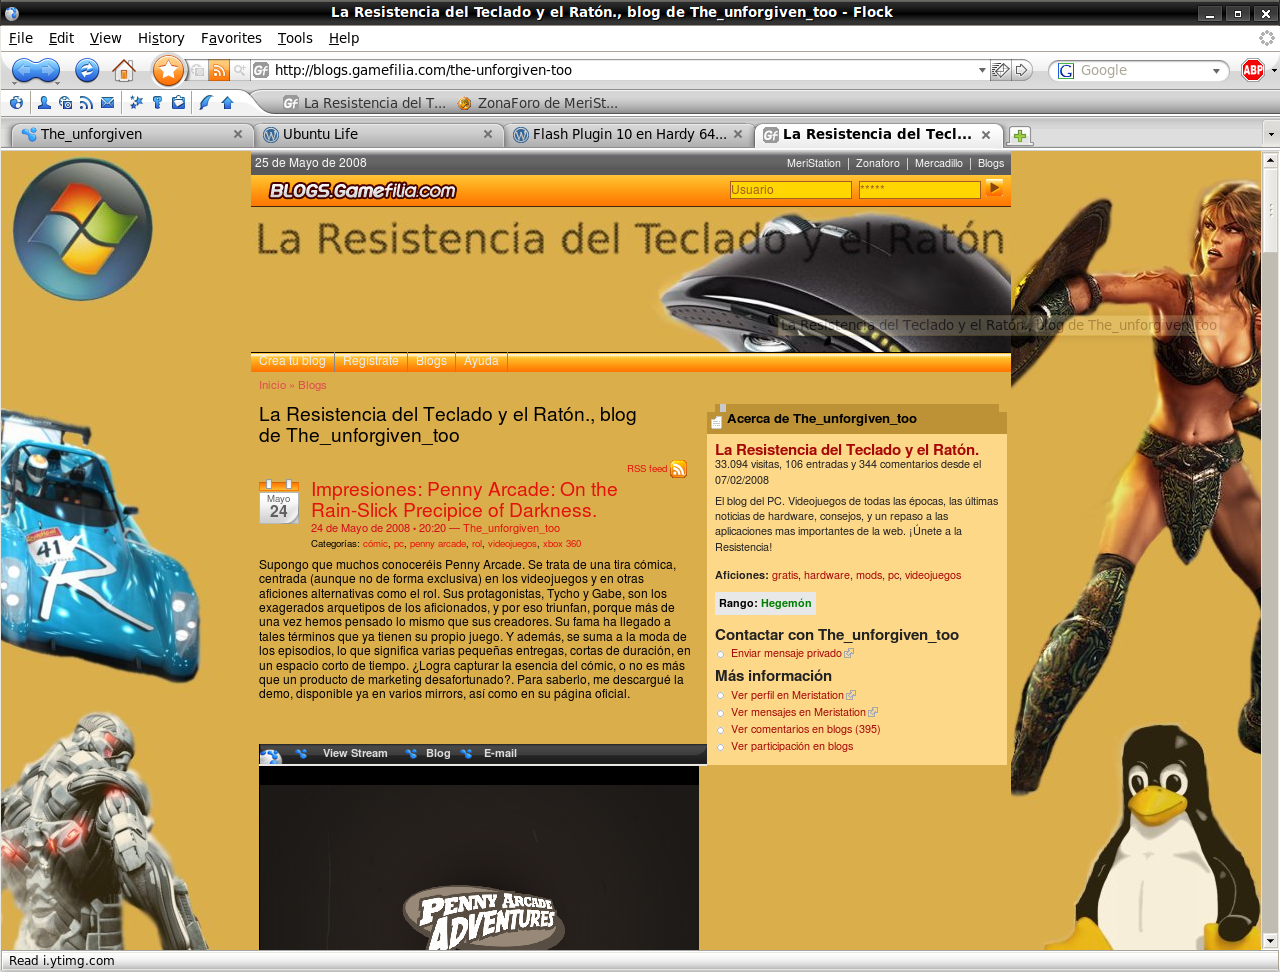Open the URL history dropdown arrow
The image size is (1280, 972).
(x=982, y=70)
